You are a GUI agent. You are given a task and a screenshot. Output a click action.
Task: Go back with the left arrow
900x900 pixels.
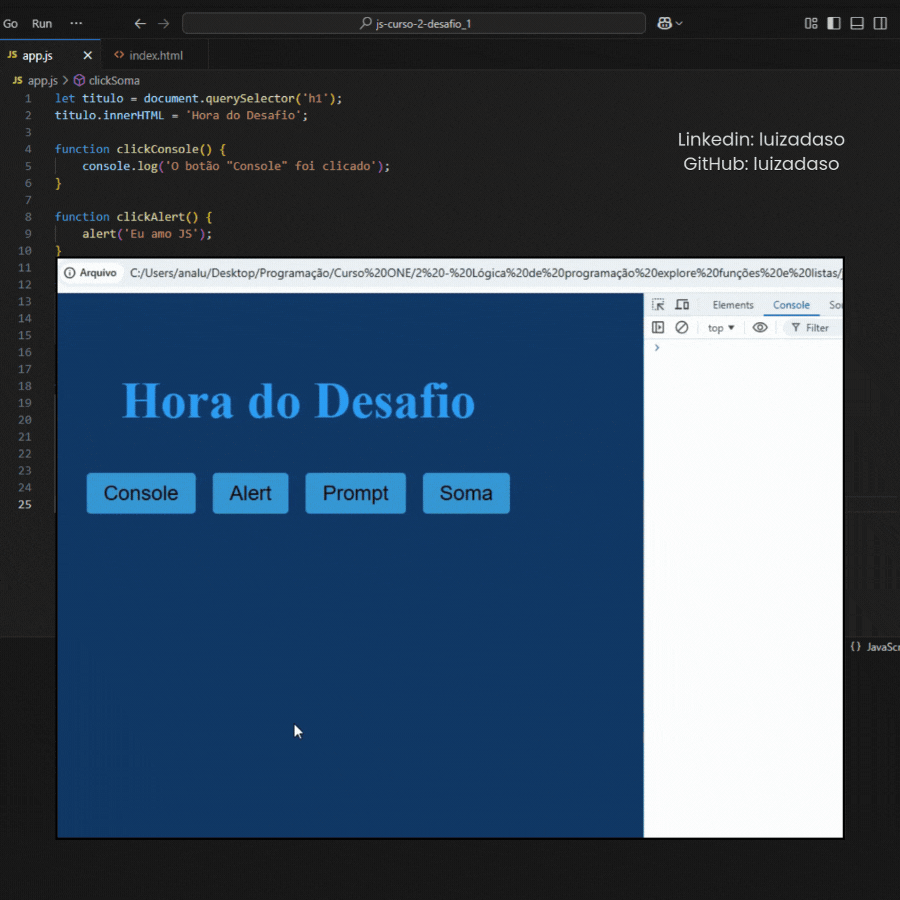(x=140, y=24)
